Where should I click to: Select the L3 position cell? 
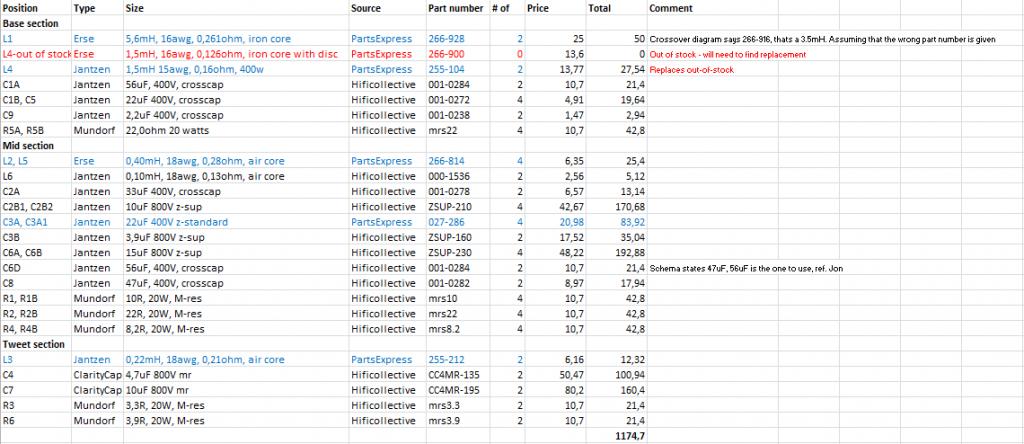coord(36,360)
